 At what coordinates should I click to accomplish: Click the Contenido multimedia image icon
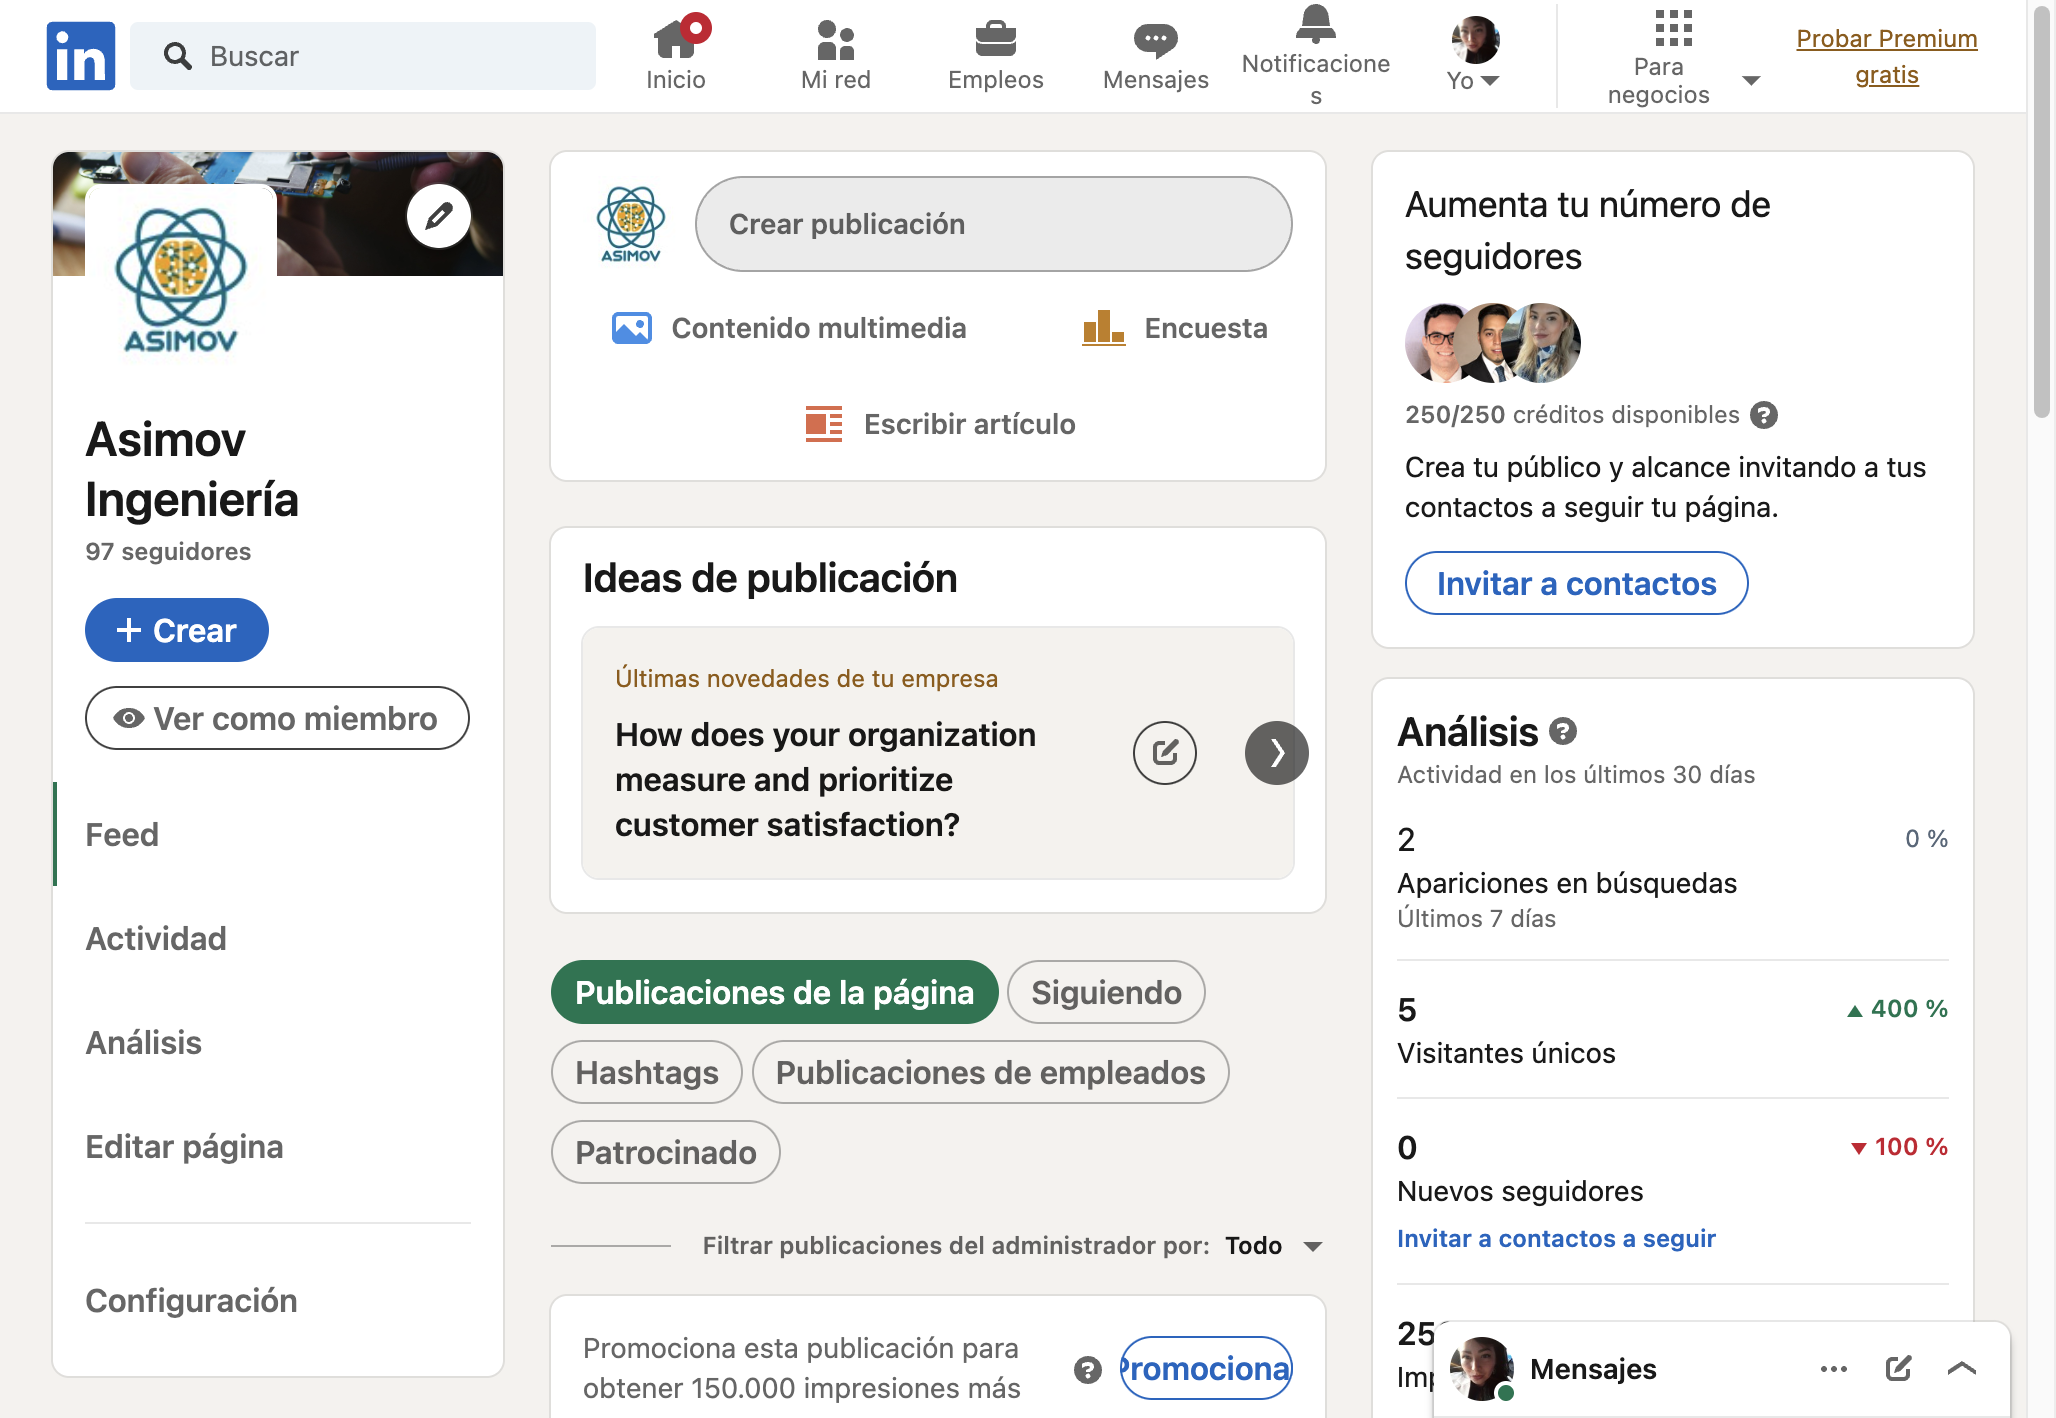tap(632, 328)
